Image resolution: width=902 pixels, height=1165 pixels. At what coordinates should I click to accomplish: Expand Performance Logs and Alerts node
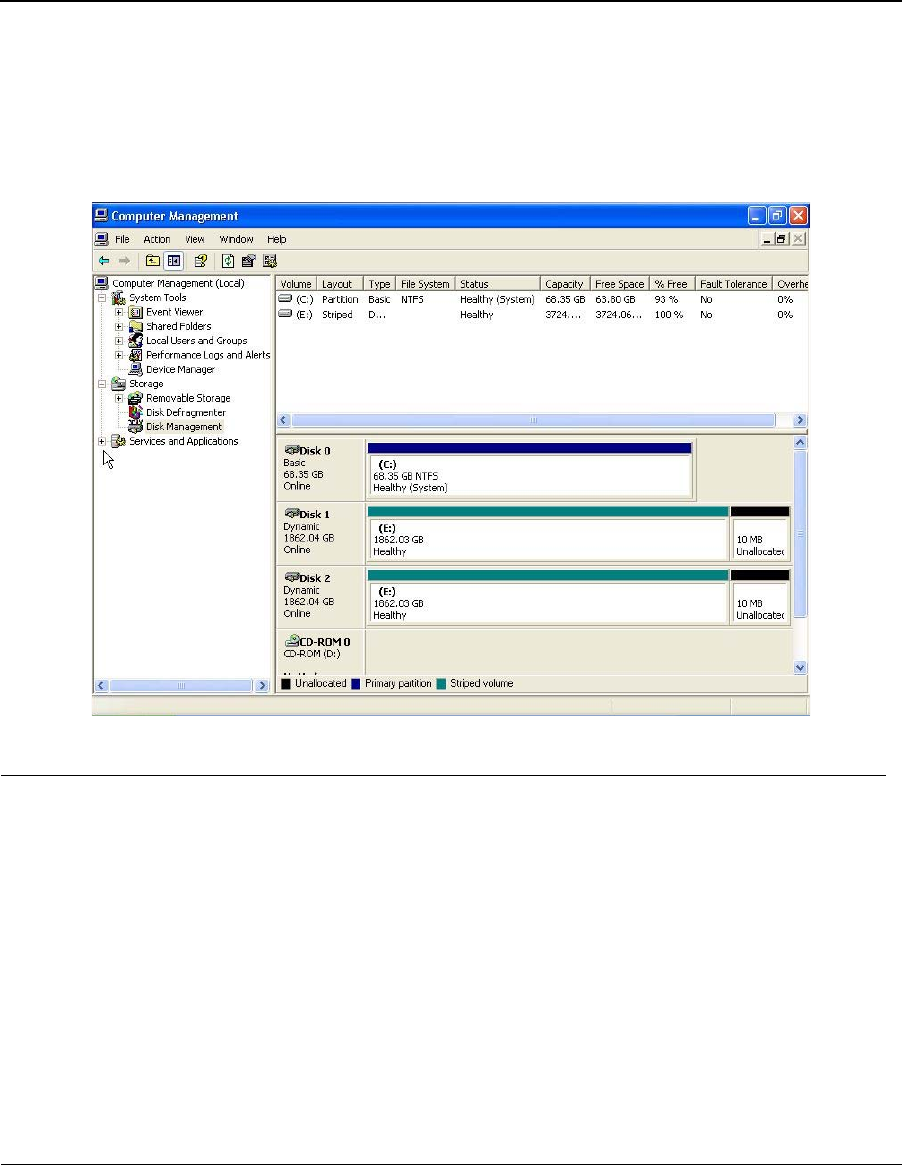119,355
